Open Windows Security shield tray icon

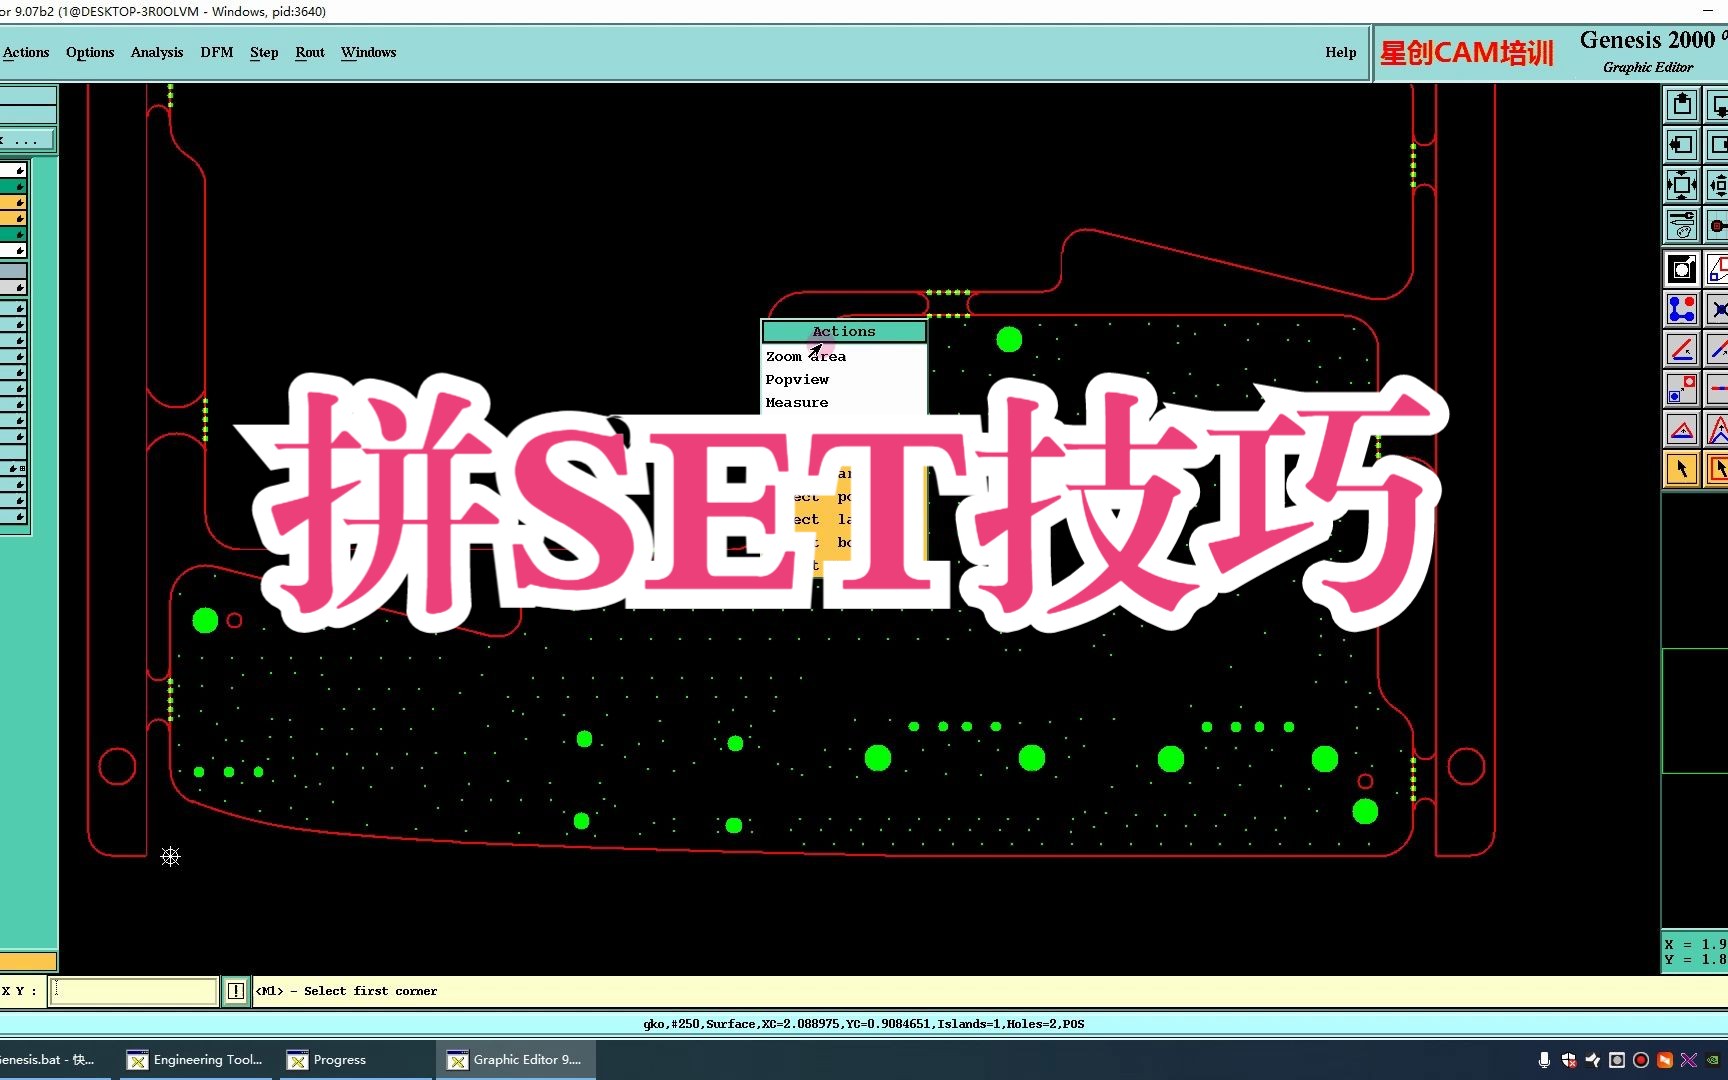(1569, 1060)
